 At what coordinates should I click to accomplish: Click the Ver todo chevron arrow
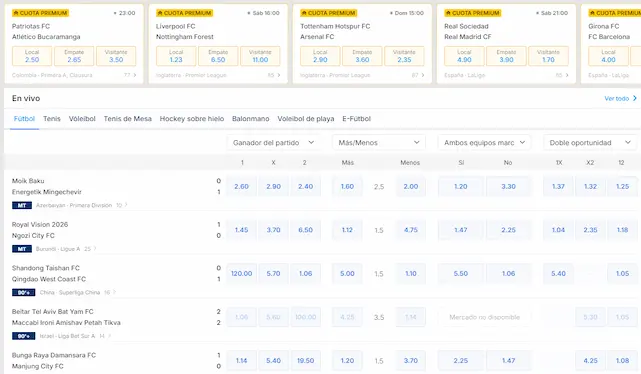(634, 98)
